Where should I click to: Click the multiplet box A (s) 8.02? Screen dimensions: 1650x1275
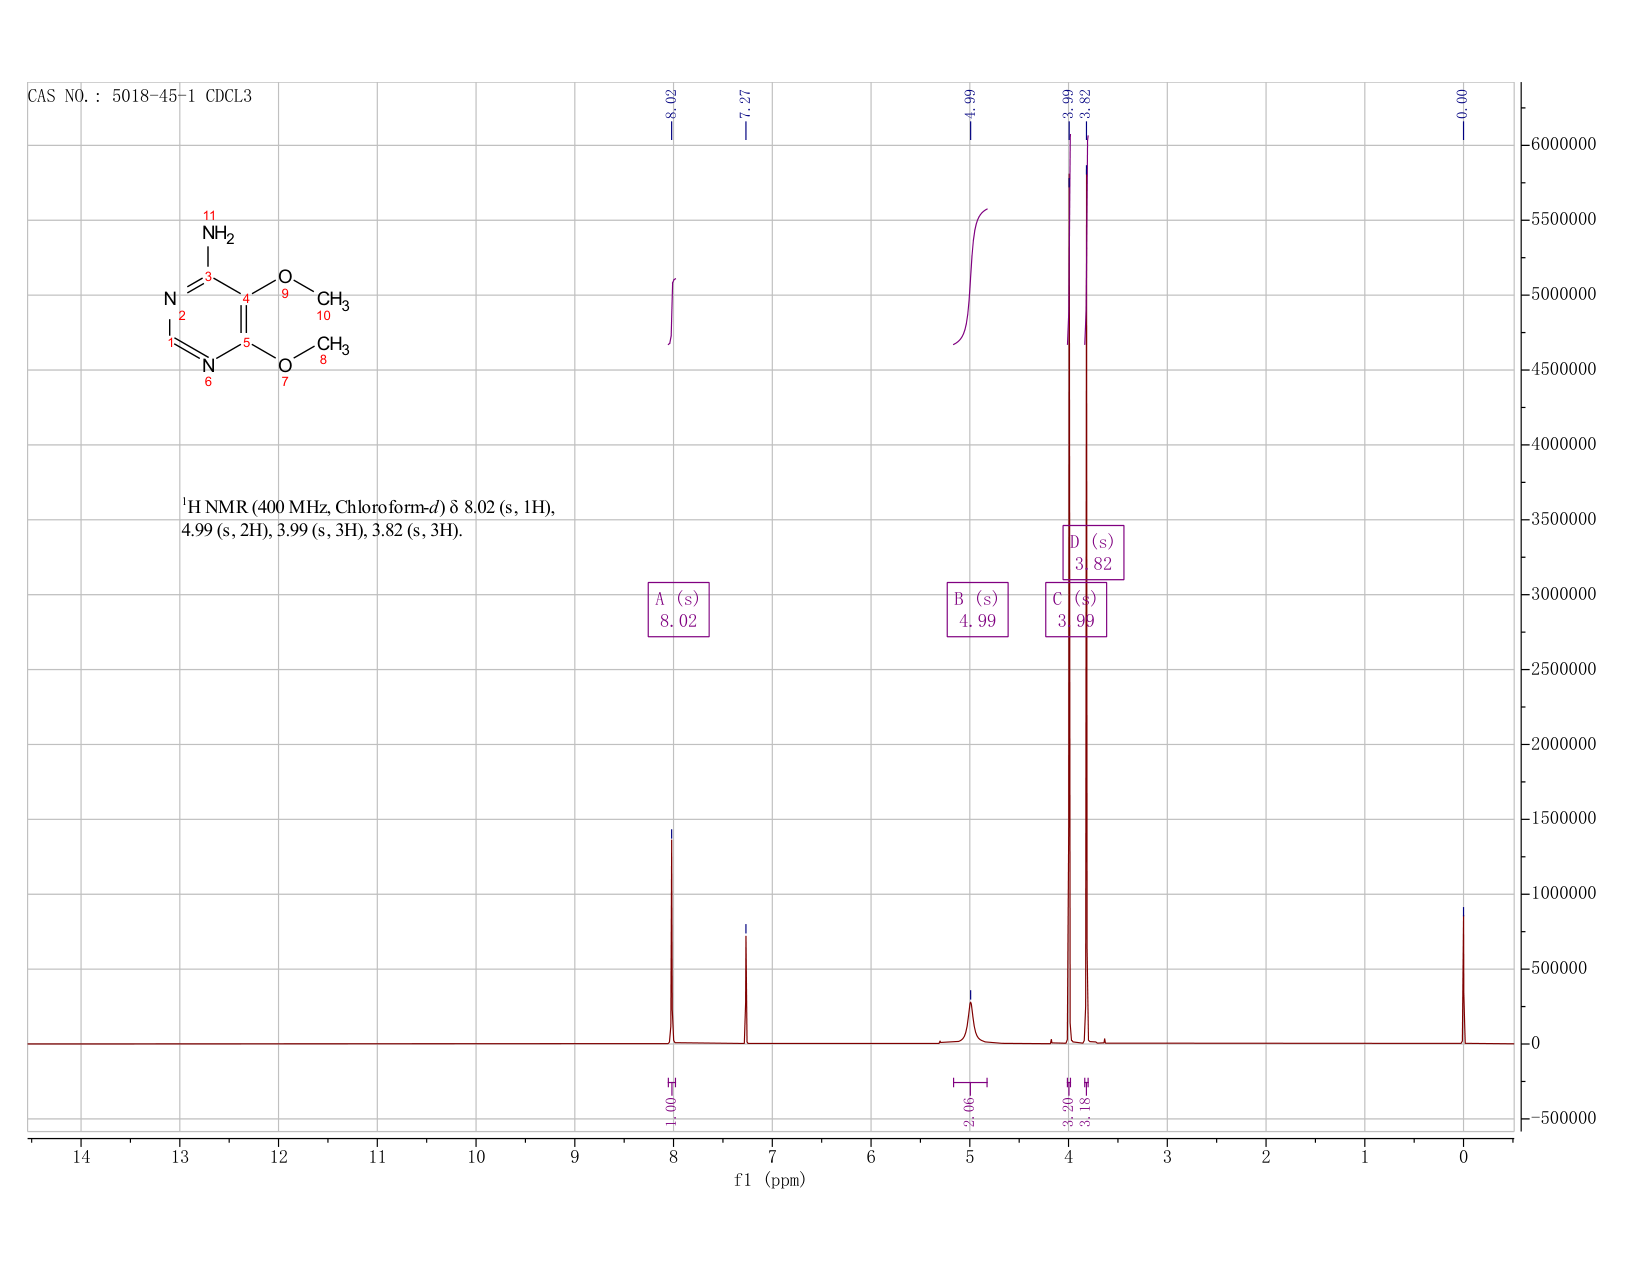click(678, 610)
